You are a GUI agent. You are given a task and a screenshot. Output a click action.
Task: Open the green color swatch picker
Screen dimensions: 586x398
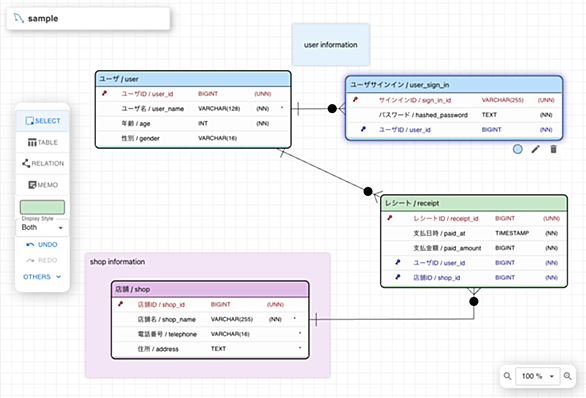[42, 207]
